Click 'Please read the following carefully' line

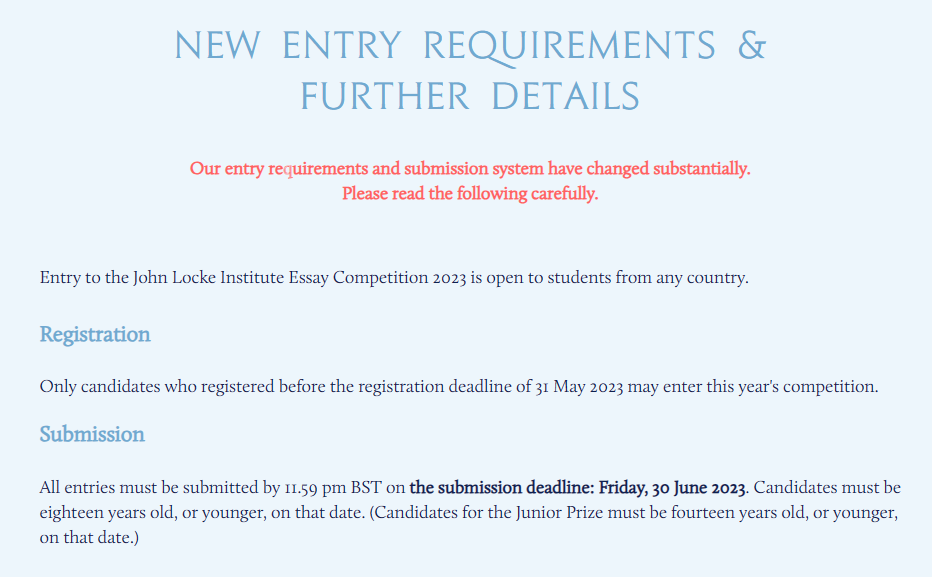pos(470,194)
